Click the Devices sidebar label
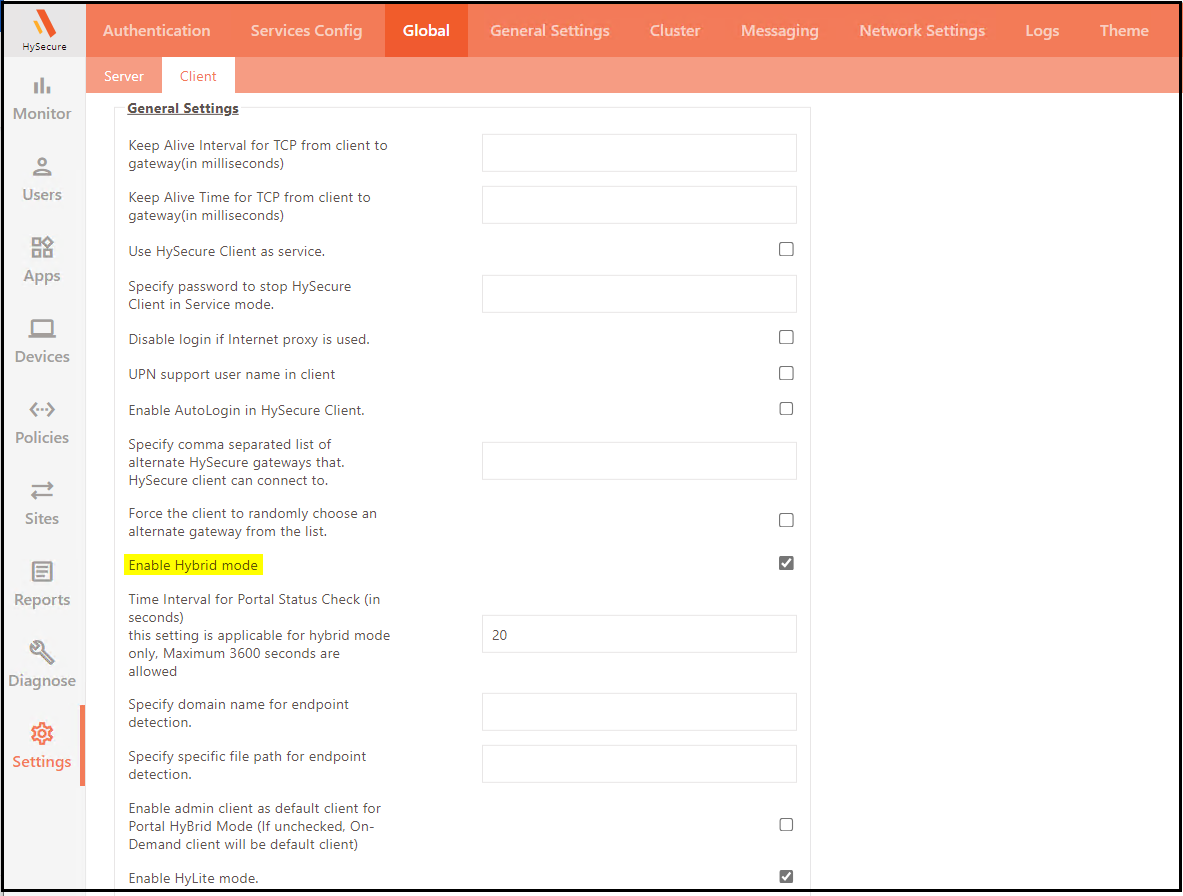The height and width of the screenshot is (896, 1183). (x=42, y=357)
